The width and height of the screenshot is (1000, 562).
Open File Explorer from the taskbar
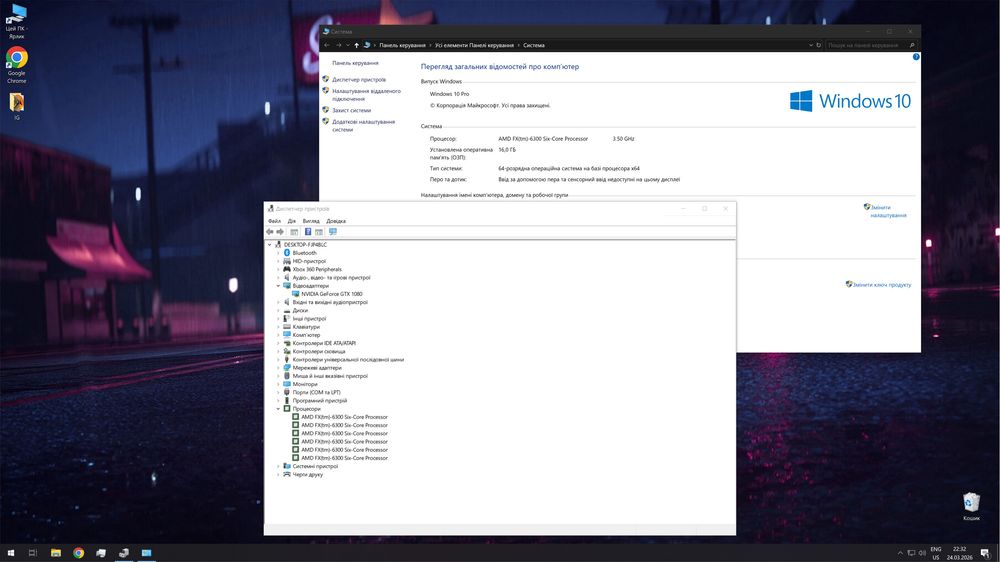[56, 553]
